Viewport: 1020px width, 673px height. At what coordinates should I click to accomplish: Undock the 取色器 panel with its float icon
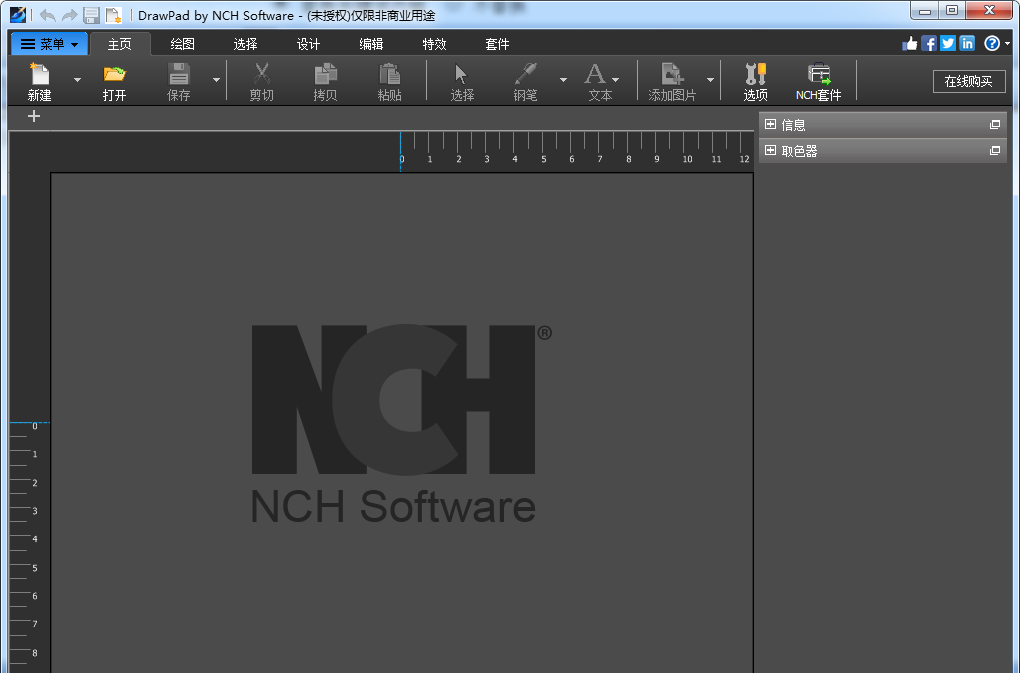click(x=995, y=150)
